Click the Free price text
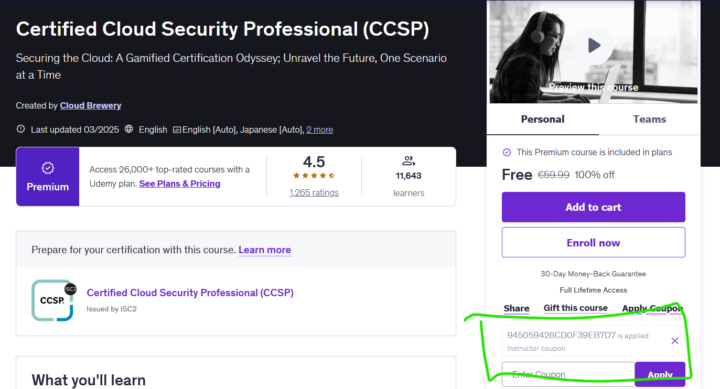The image size is (720, 389). pyautogui.click(x=517, y=175)
